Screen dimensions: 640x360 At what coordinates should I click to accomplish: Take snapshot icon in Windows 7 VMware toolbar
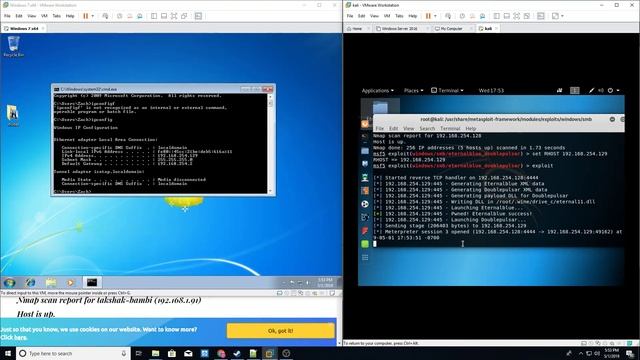tap(120, 16)
